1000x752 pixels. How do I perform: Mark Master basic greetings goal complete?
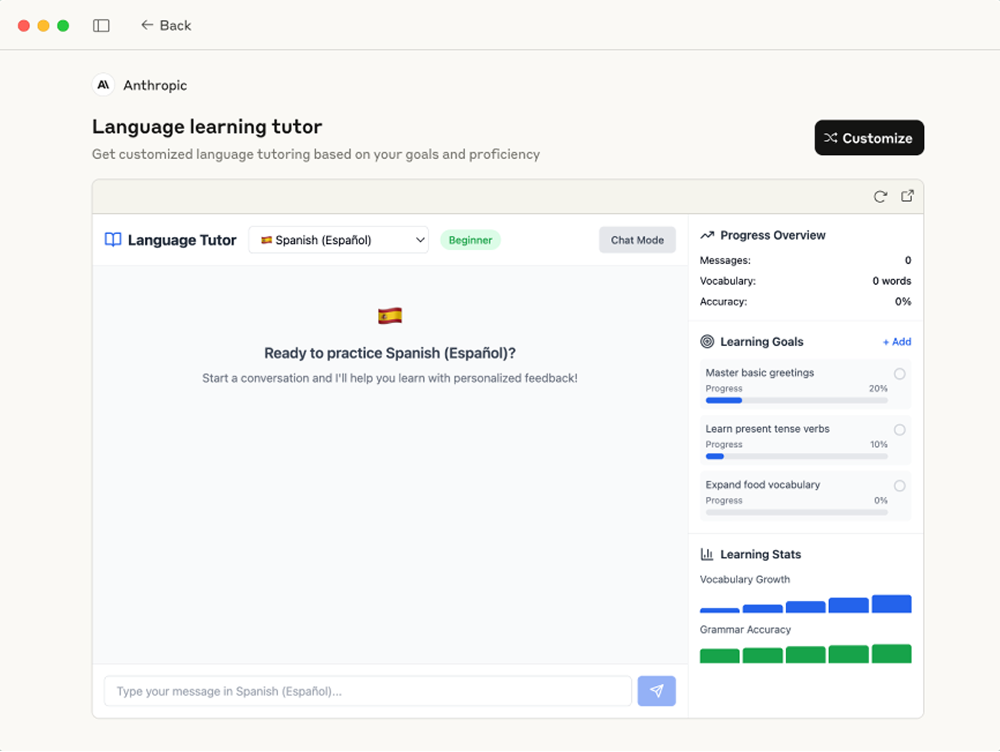899,374
